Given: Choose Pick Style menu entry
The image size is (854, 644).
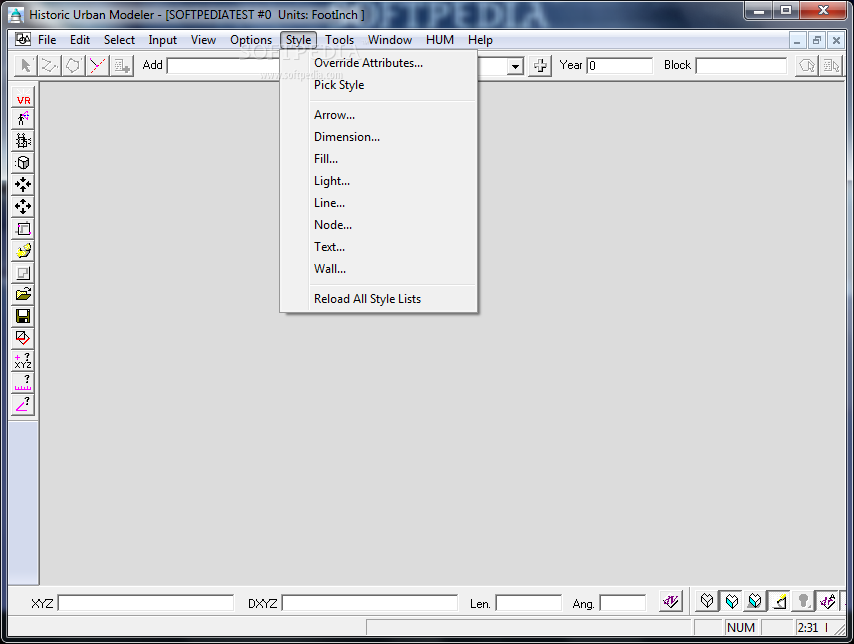Looking at the screenshot, I should coord(379,85).
